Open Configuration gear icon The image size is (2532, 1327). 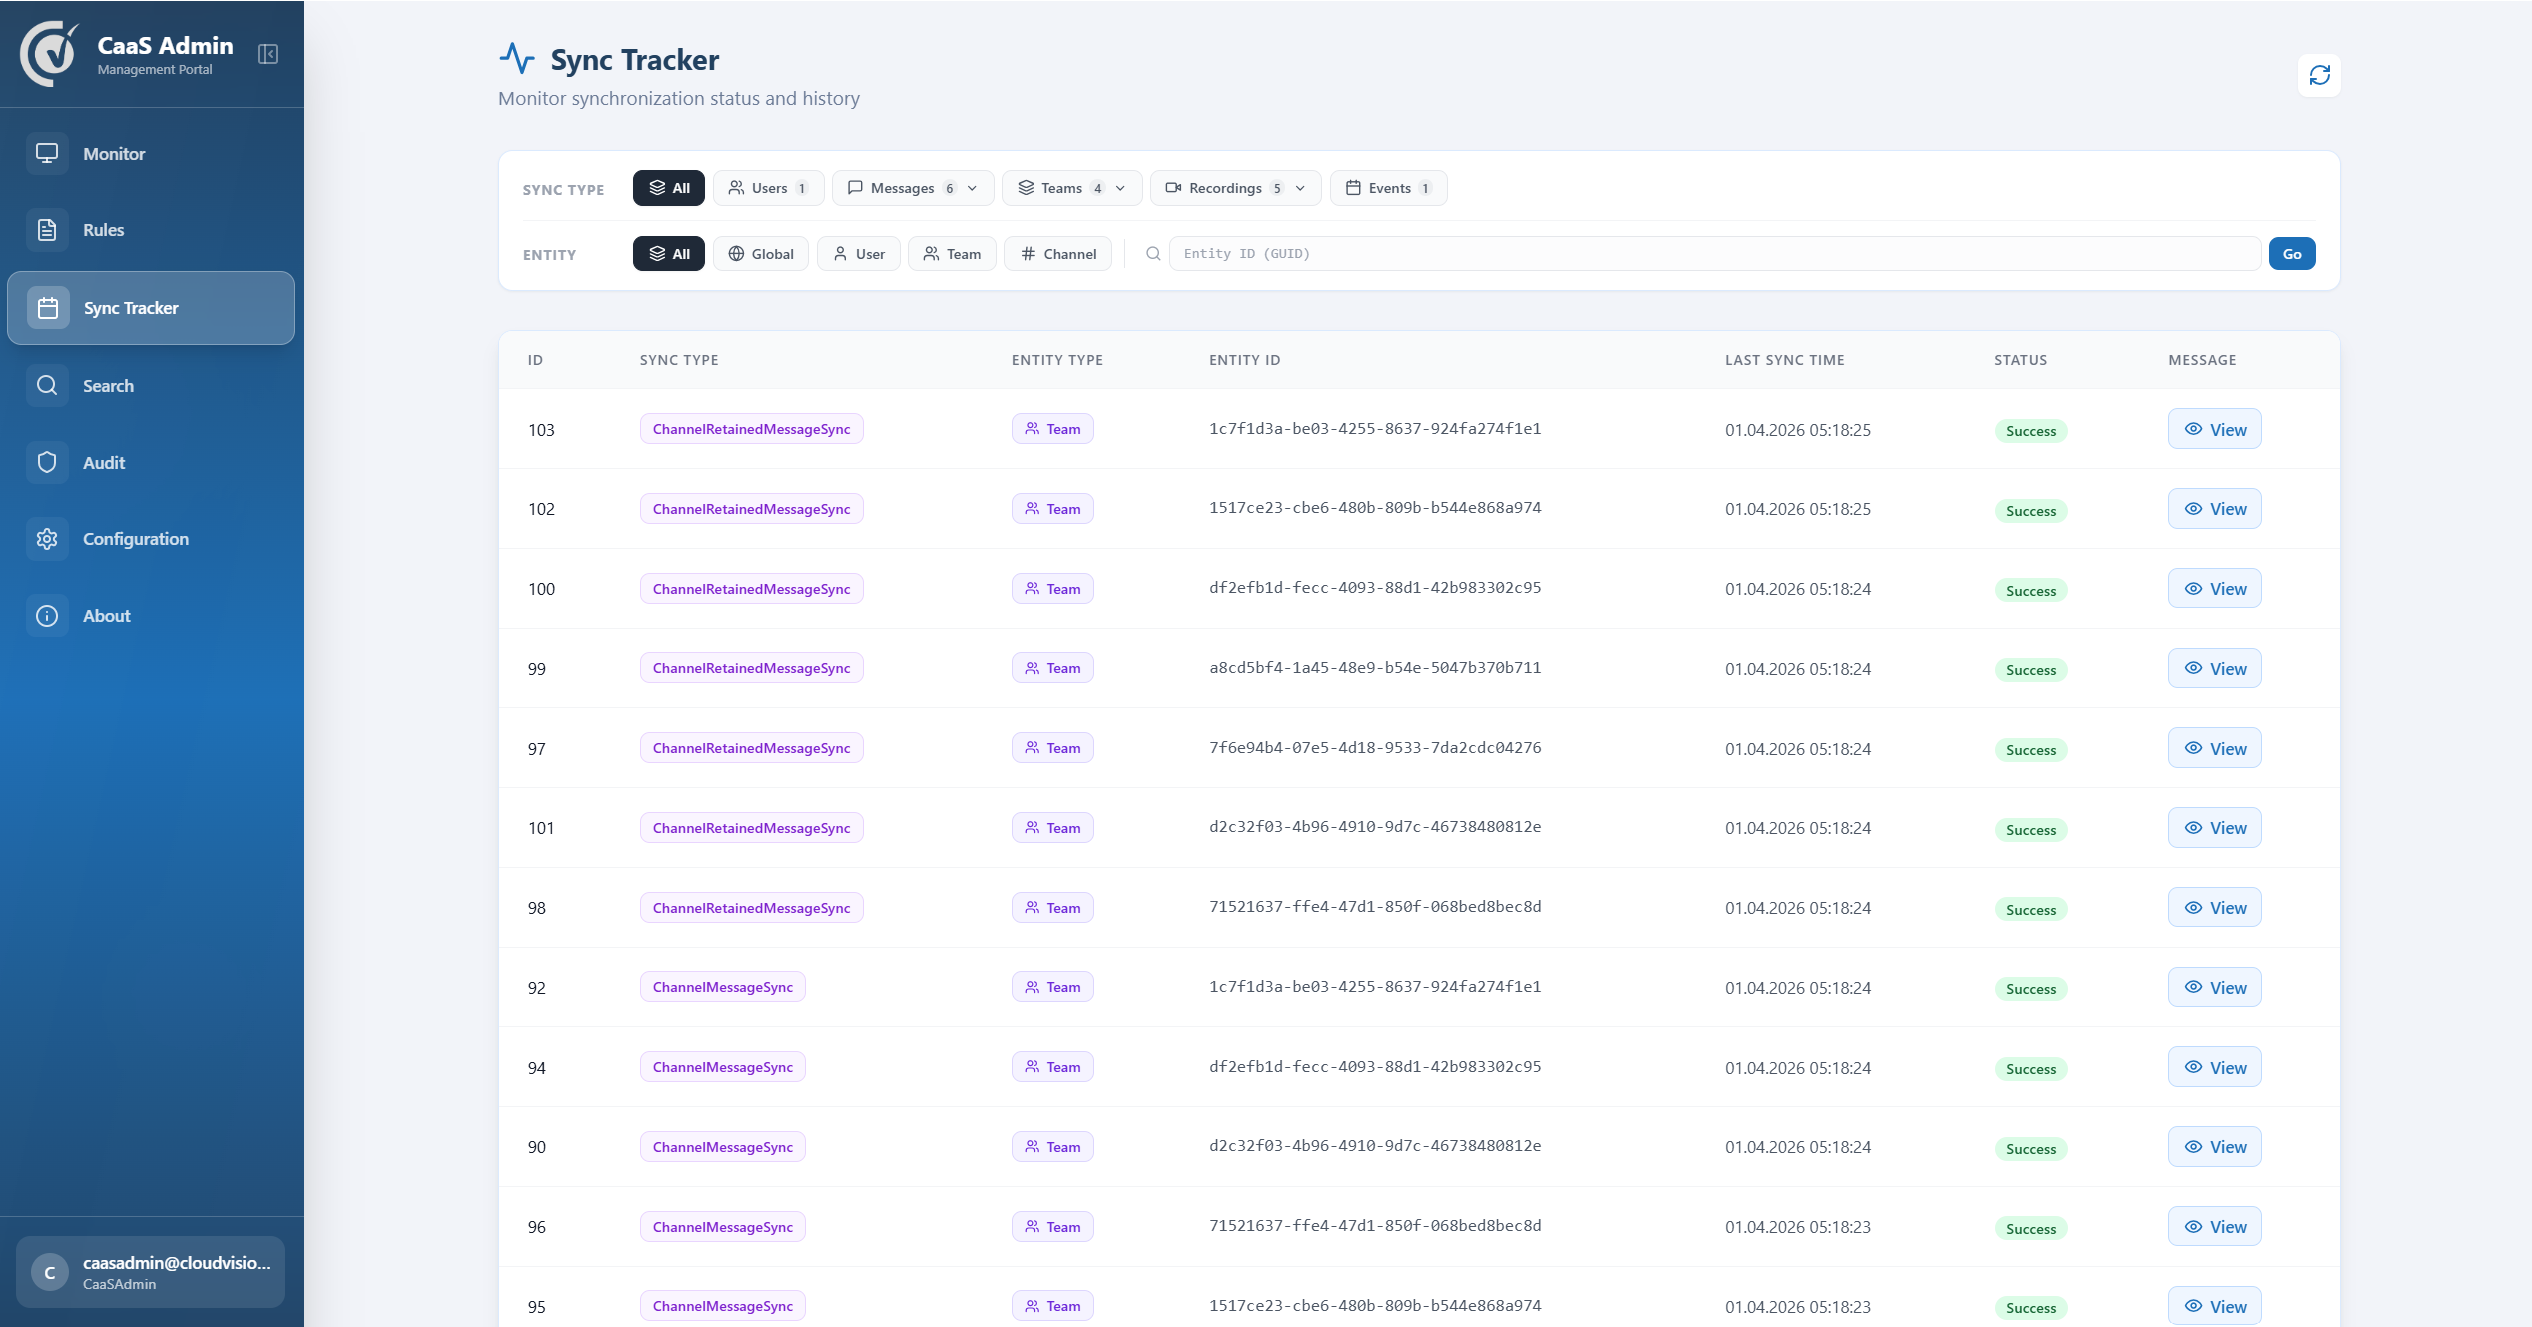tap(47, 539)
